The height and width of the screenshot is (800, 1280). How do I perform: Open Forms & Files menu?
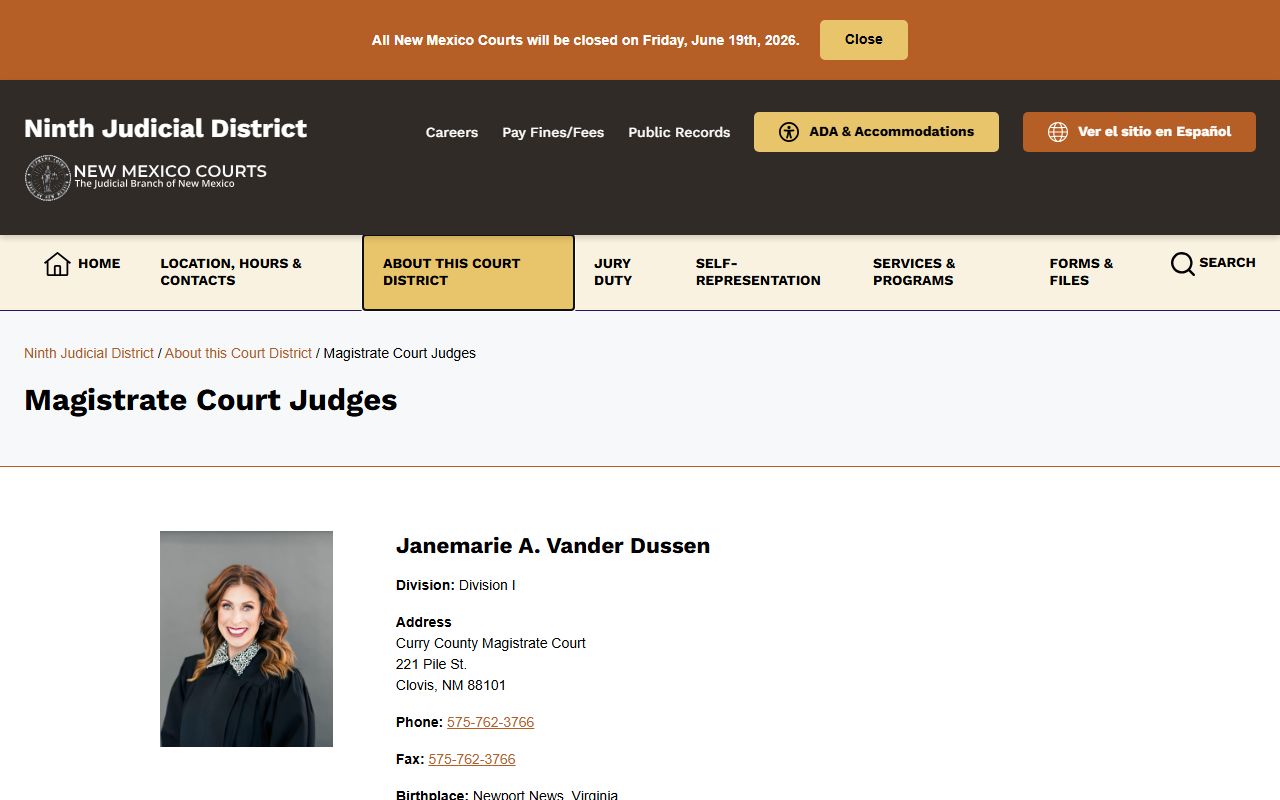point(1081,272)
